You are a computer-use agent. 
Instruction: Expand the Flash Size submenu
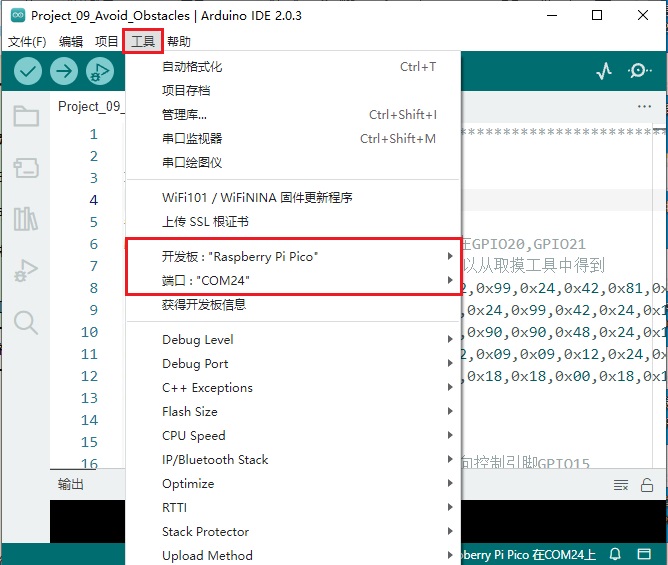(x=294, y=412)
